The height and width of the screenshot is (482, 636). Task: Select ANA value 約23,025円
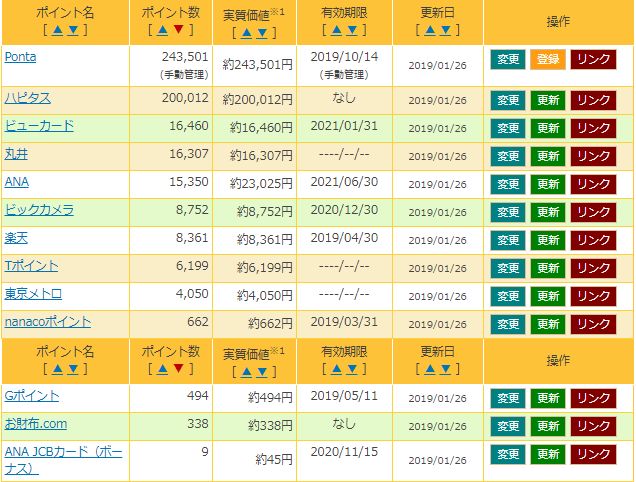coord(261,184)
